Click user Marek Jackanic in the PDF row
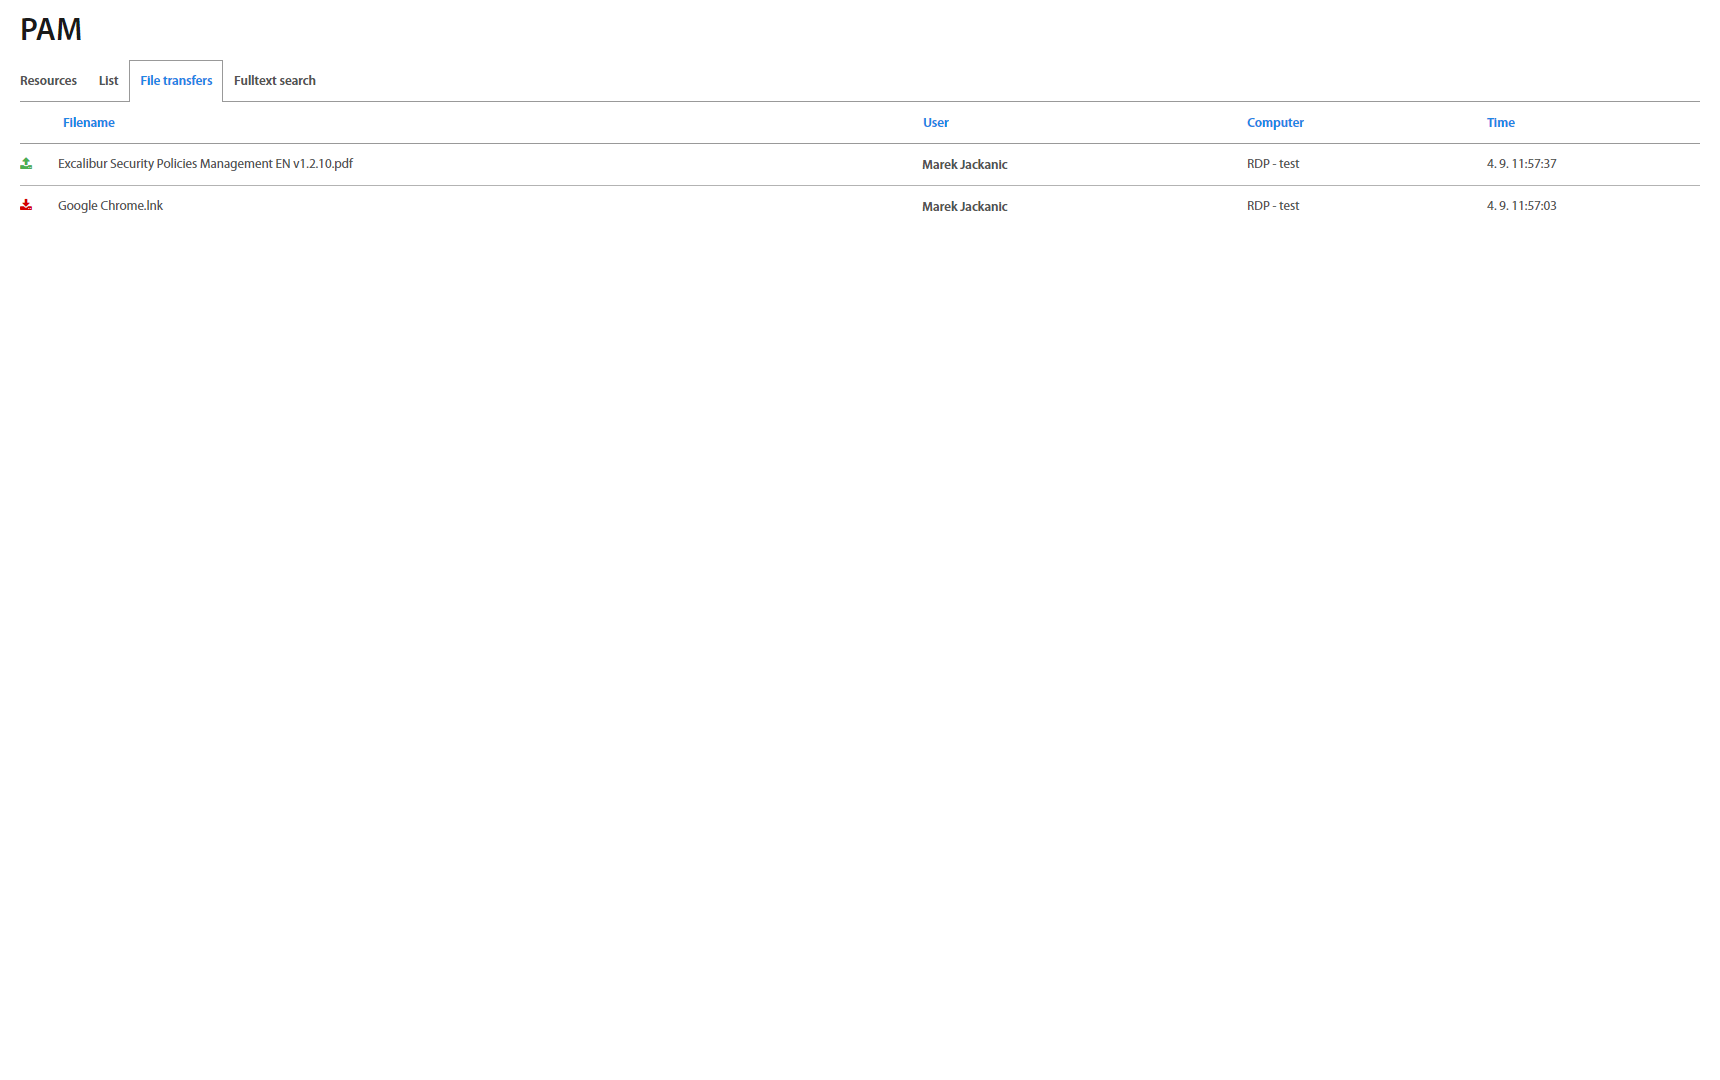The image size is (1720, 1080). [x=964, y=165]
